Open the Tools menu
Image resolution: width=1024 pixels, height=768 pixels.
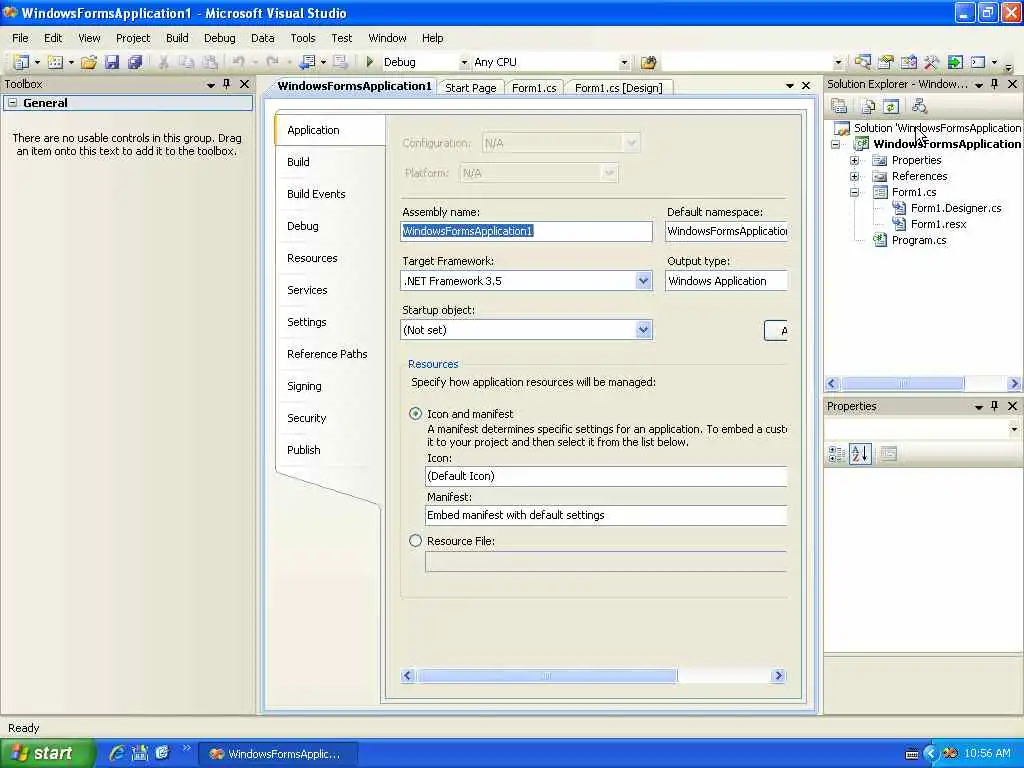[x=303, y=38]
